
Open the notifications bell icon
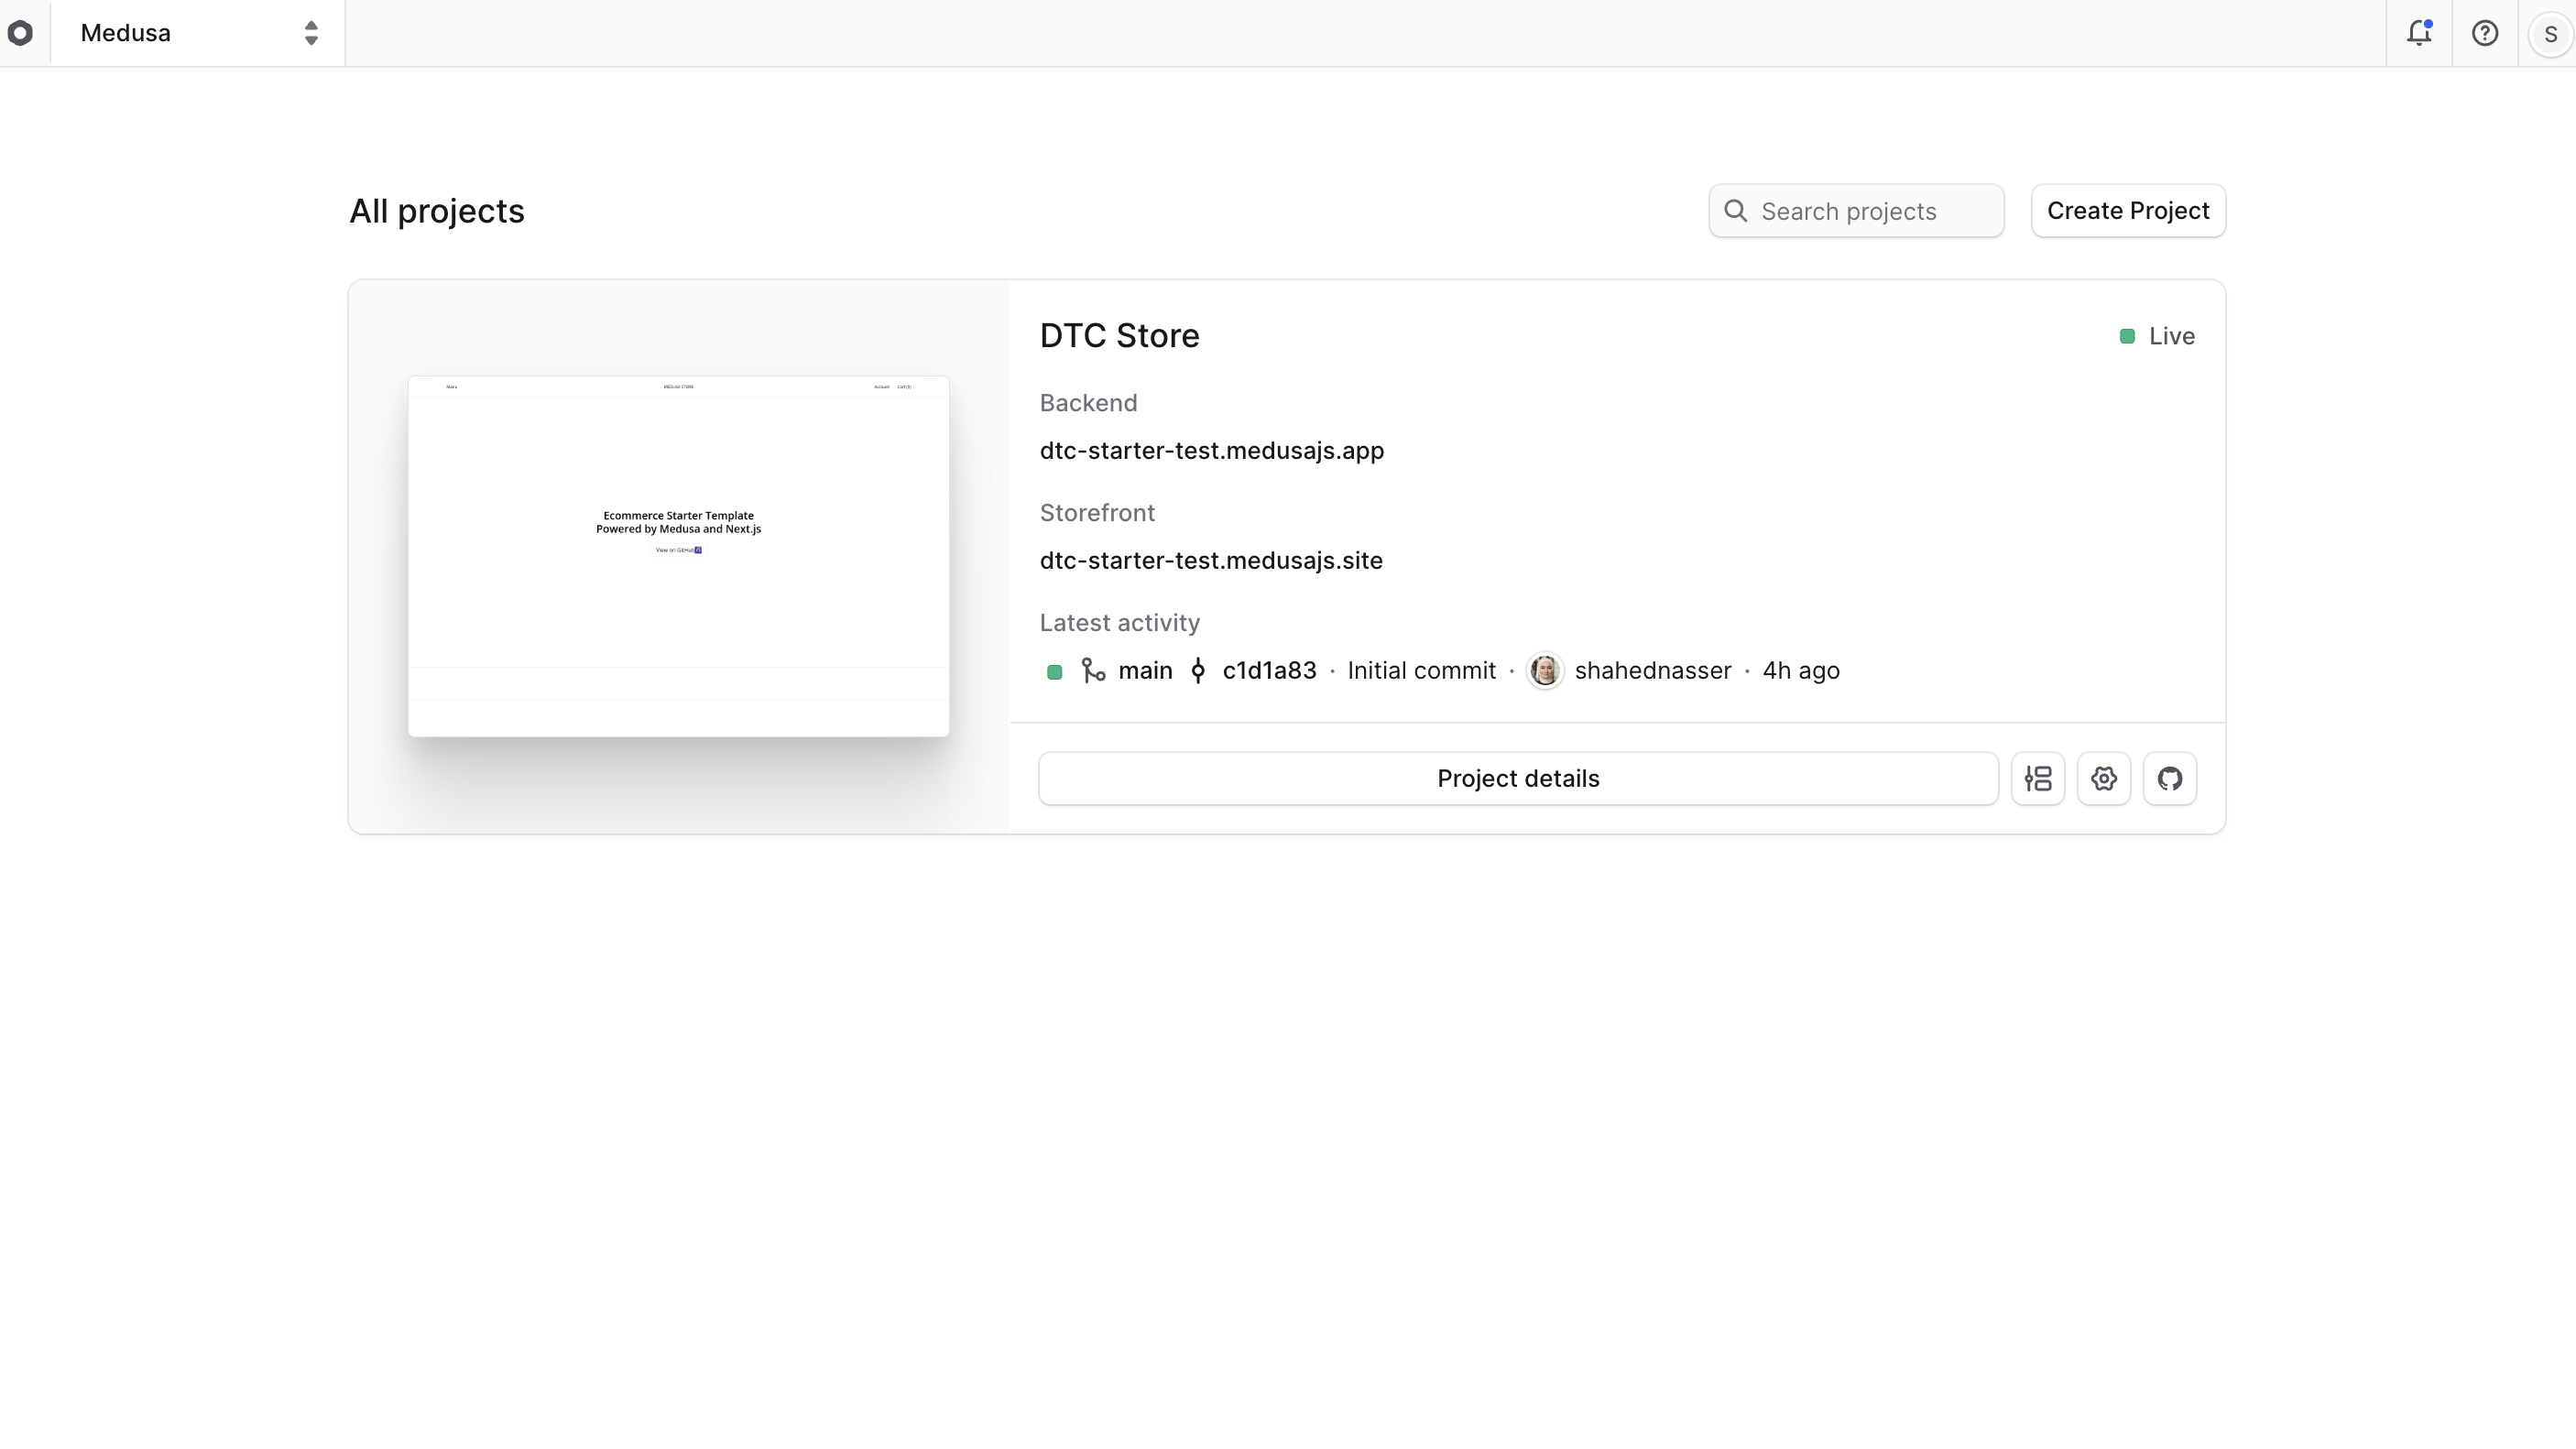(x=2419, y=33)
